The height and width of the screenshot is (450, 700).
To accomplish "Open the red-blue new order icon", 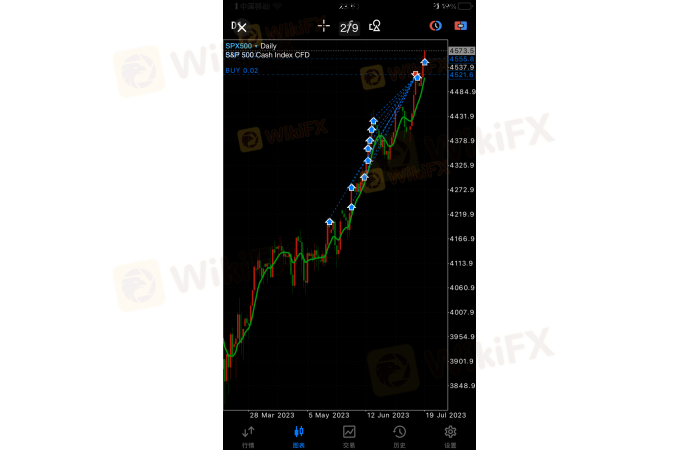I will click(x=461, y=26).
